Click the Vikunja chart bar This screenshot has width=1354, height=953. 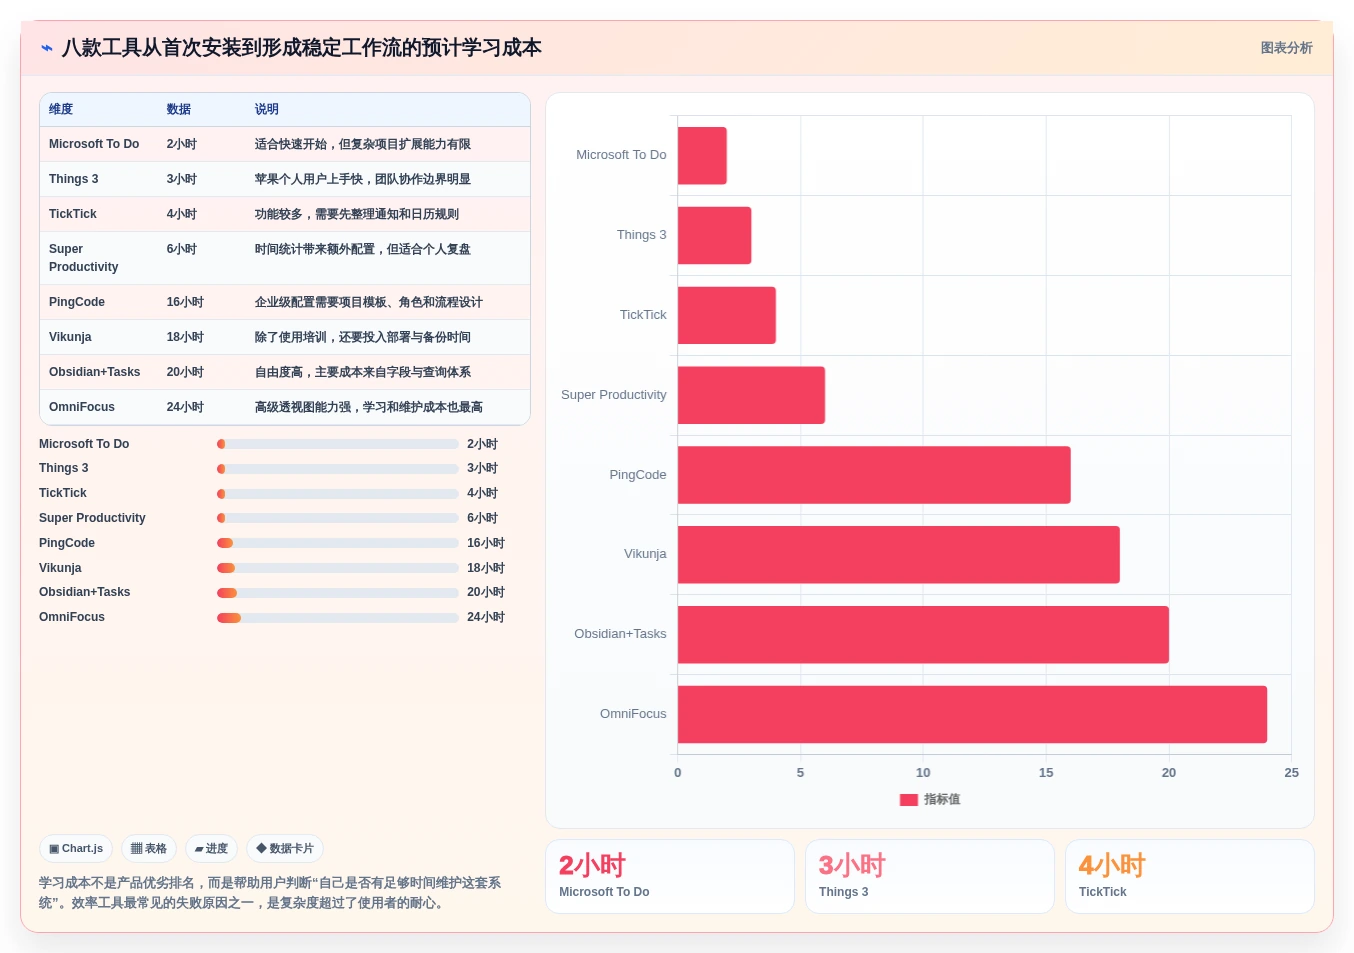click(x=899, y=555)
